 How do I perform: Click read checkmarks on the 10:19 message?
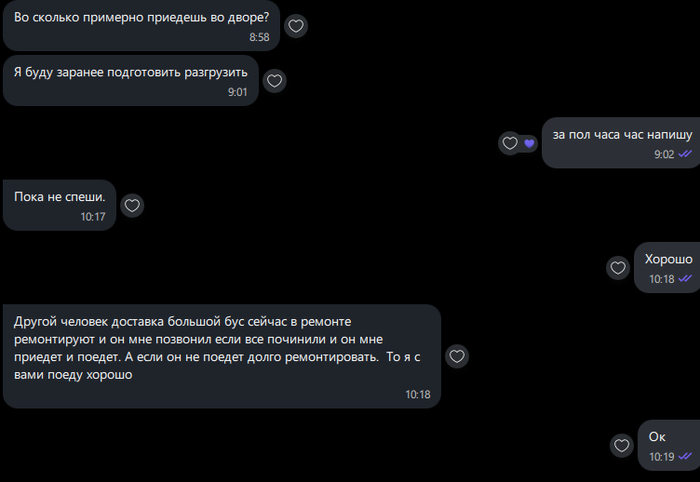[x=685, y=457]
